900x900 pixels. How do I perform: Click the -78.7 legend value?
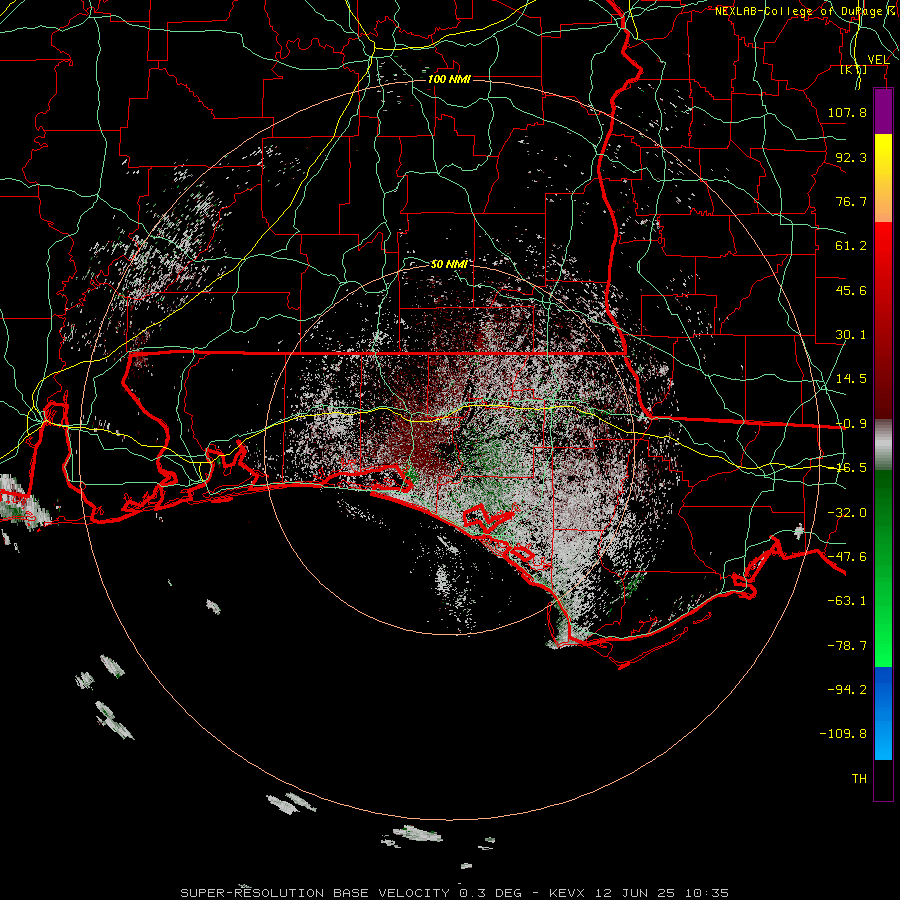pos(847,646)
